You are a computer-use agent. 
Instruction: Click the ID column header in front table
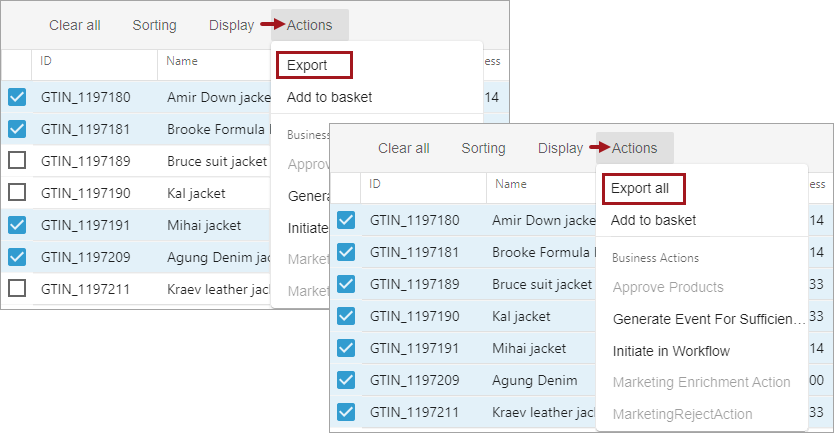(x=376, y=184)
